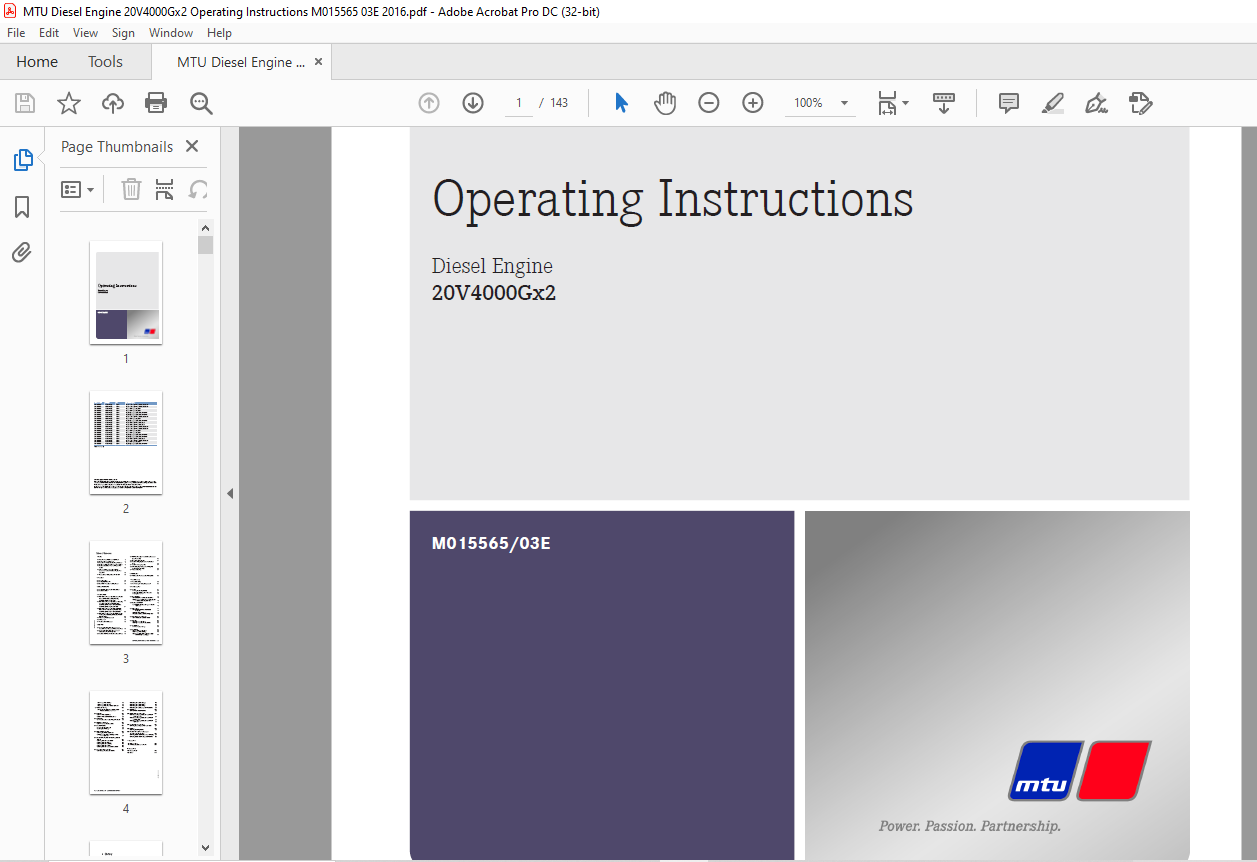Click the insert page break thumbnails icon
This screenshot has height=862, width=1257.
(x=165, y=189)
